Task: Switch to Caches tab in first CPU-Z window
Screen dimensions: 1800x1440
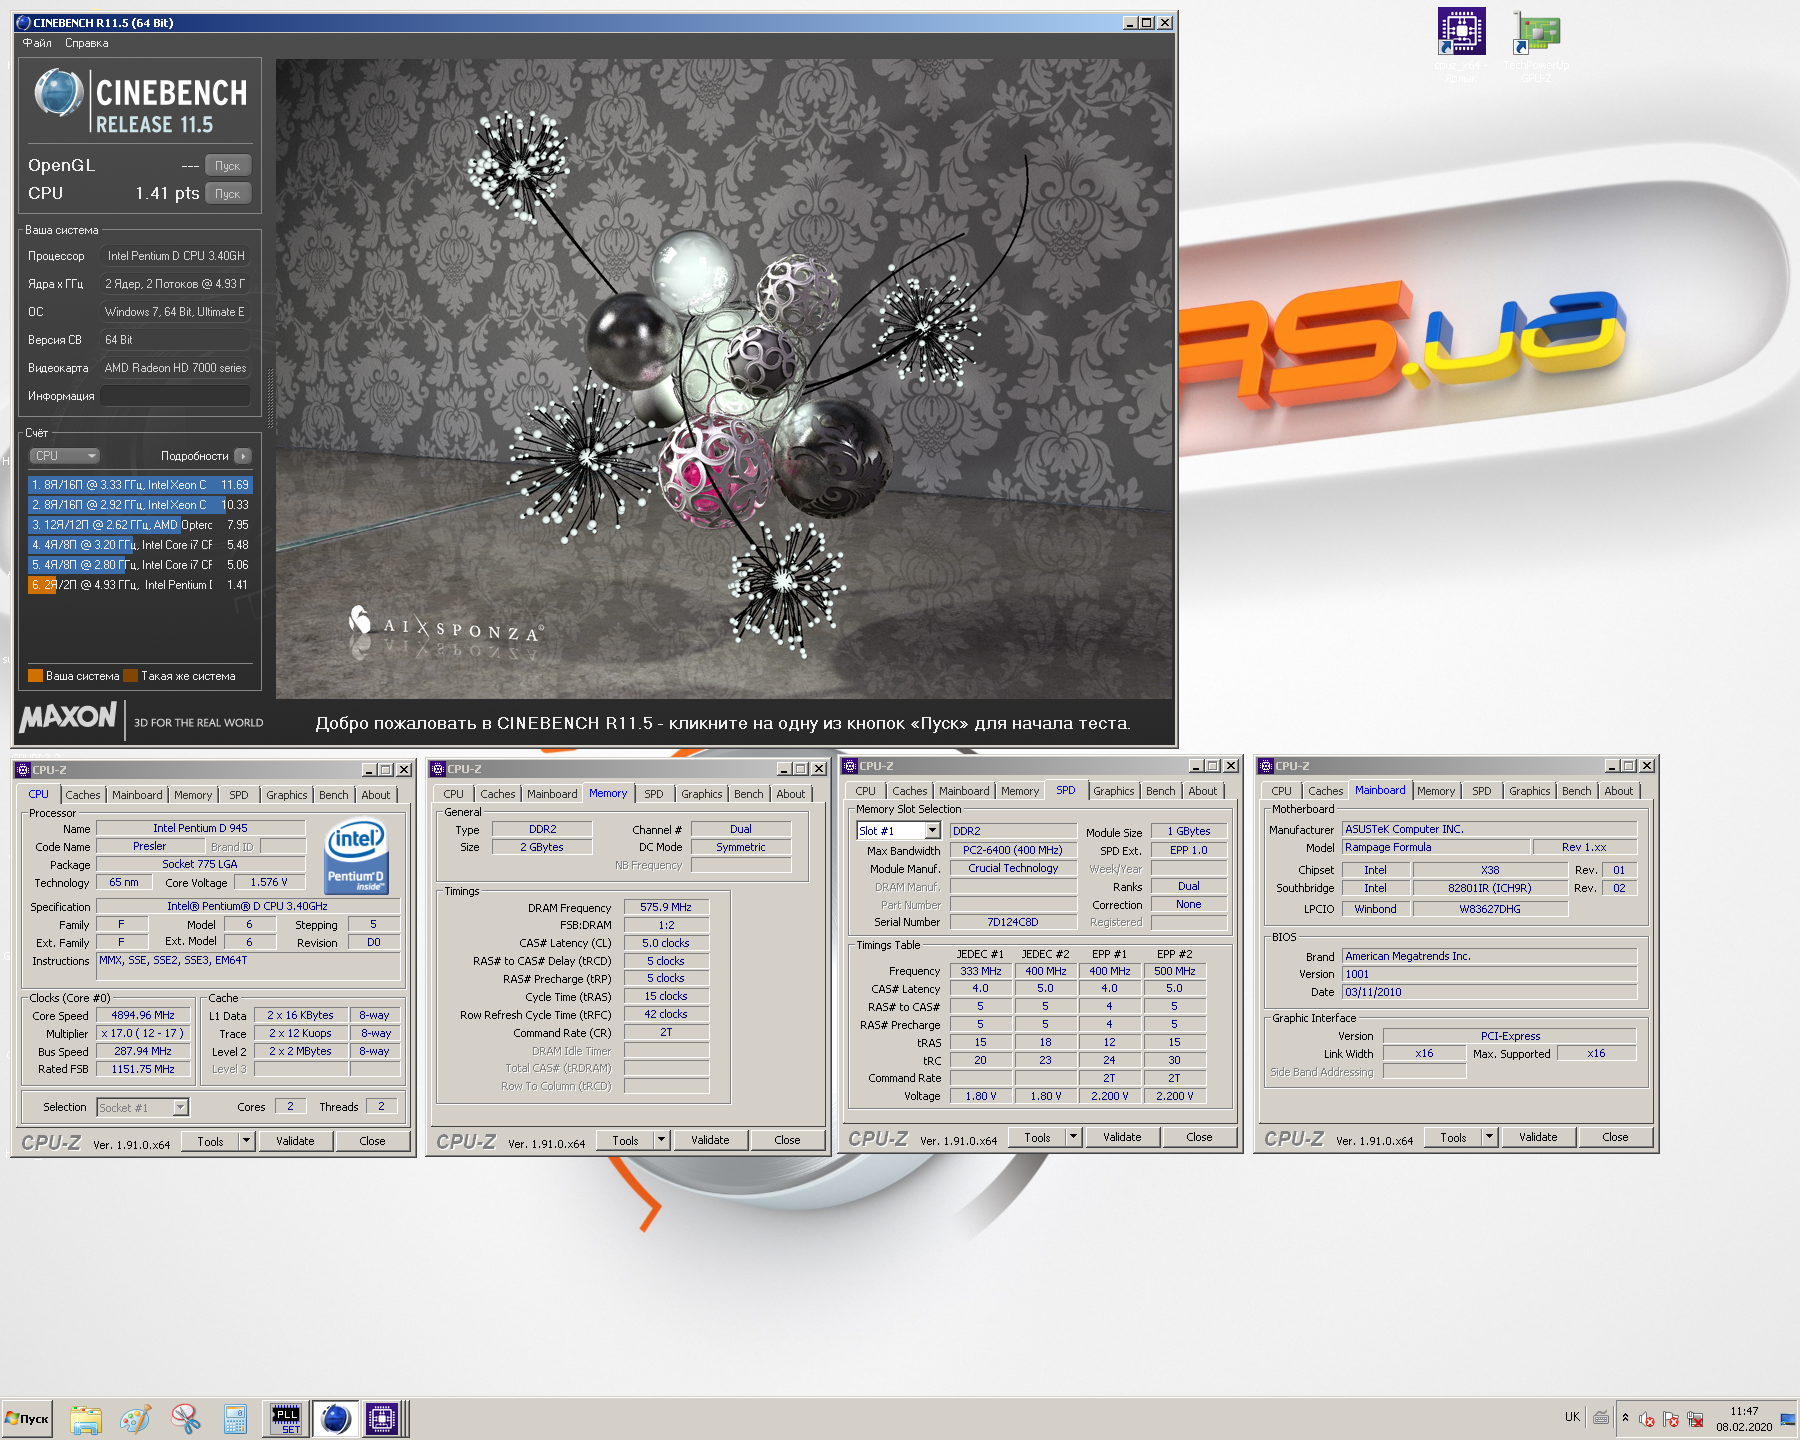Action: tap(83, 795)
